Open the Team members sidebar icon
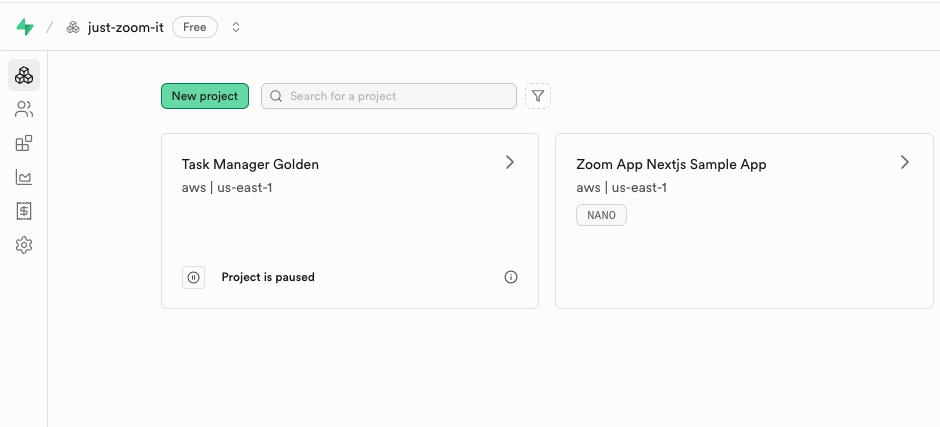The image size is (940, 427). coord(24,109)
